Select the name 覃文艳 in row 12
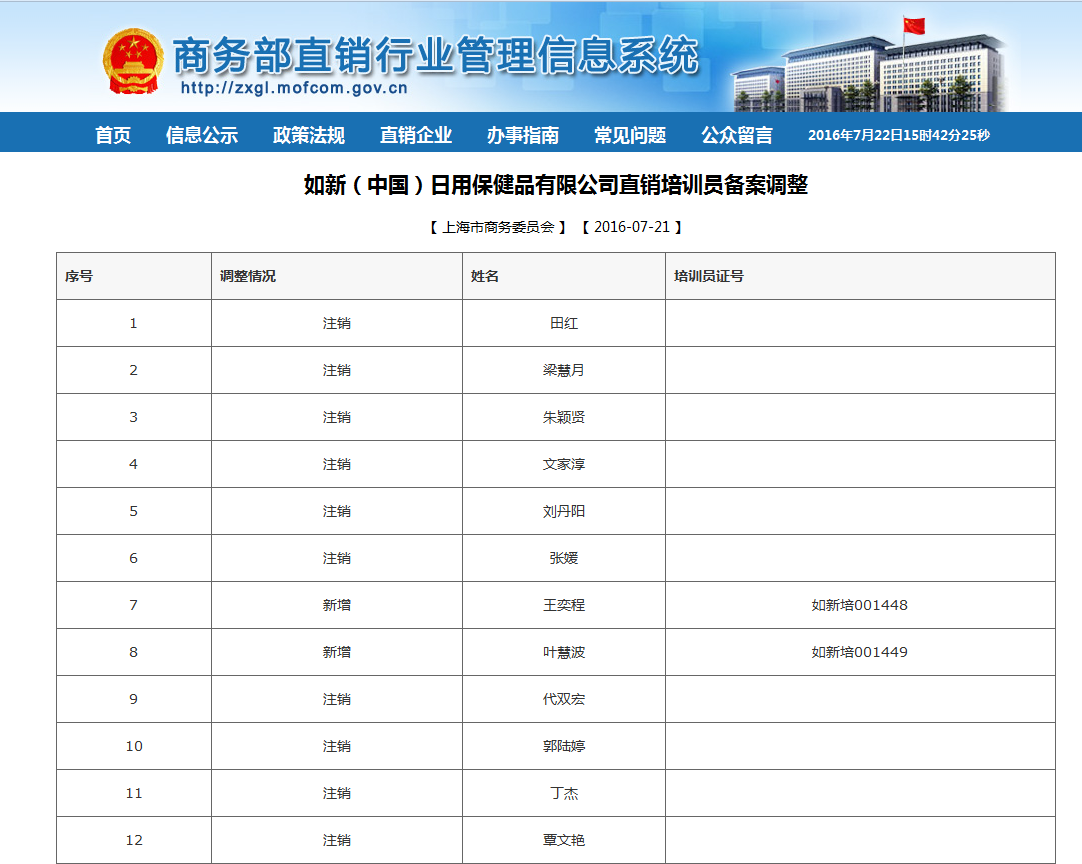 [564, 840]
